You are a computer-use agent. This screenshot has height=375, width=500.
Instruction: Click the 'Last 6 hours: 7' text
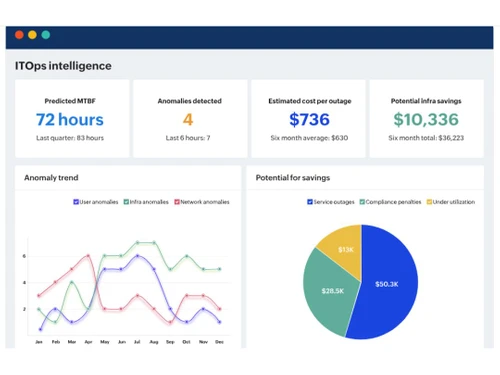coord(188,138)
